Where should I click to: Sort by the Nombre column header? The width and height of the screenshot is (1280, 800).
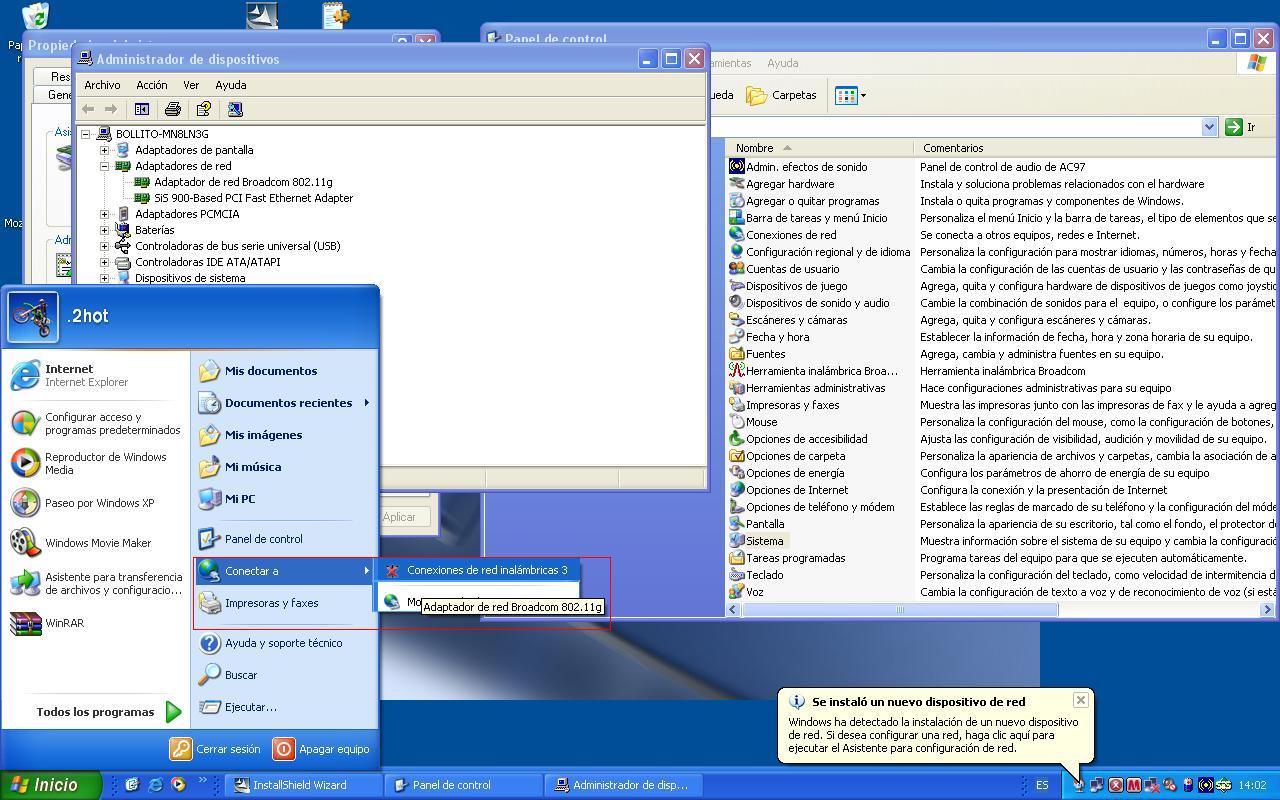[819, 148]
